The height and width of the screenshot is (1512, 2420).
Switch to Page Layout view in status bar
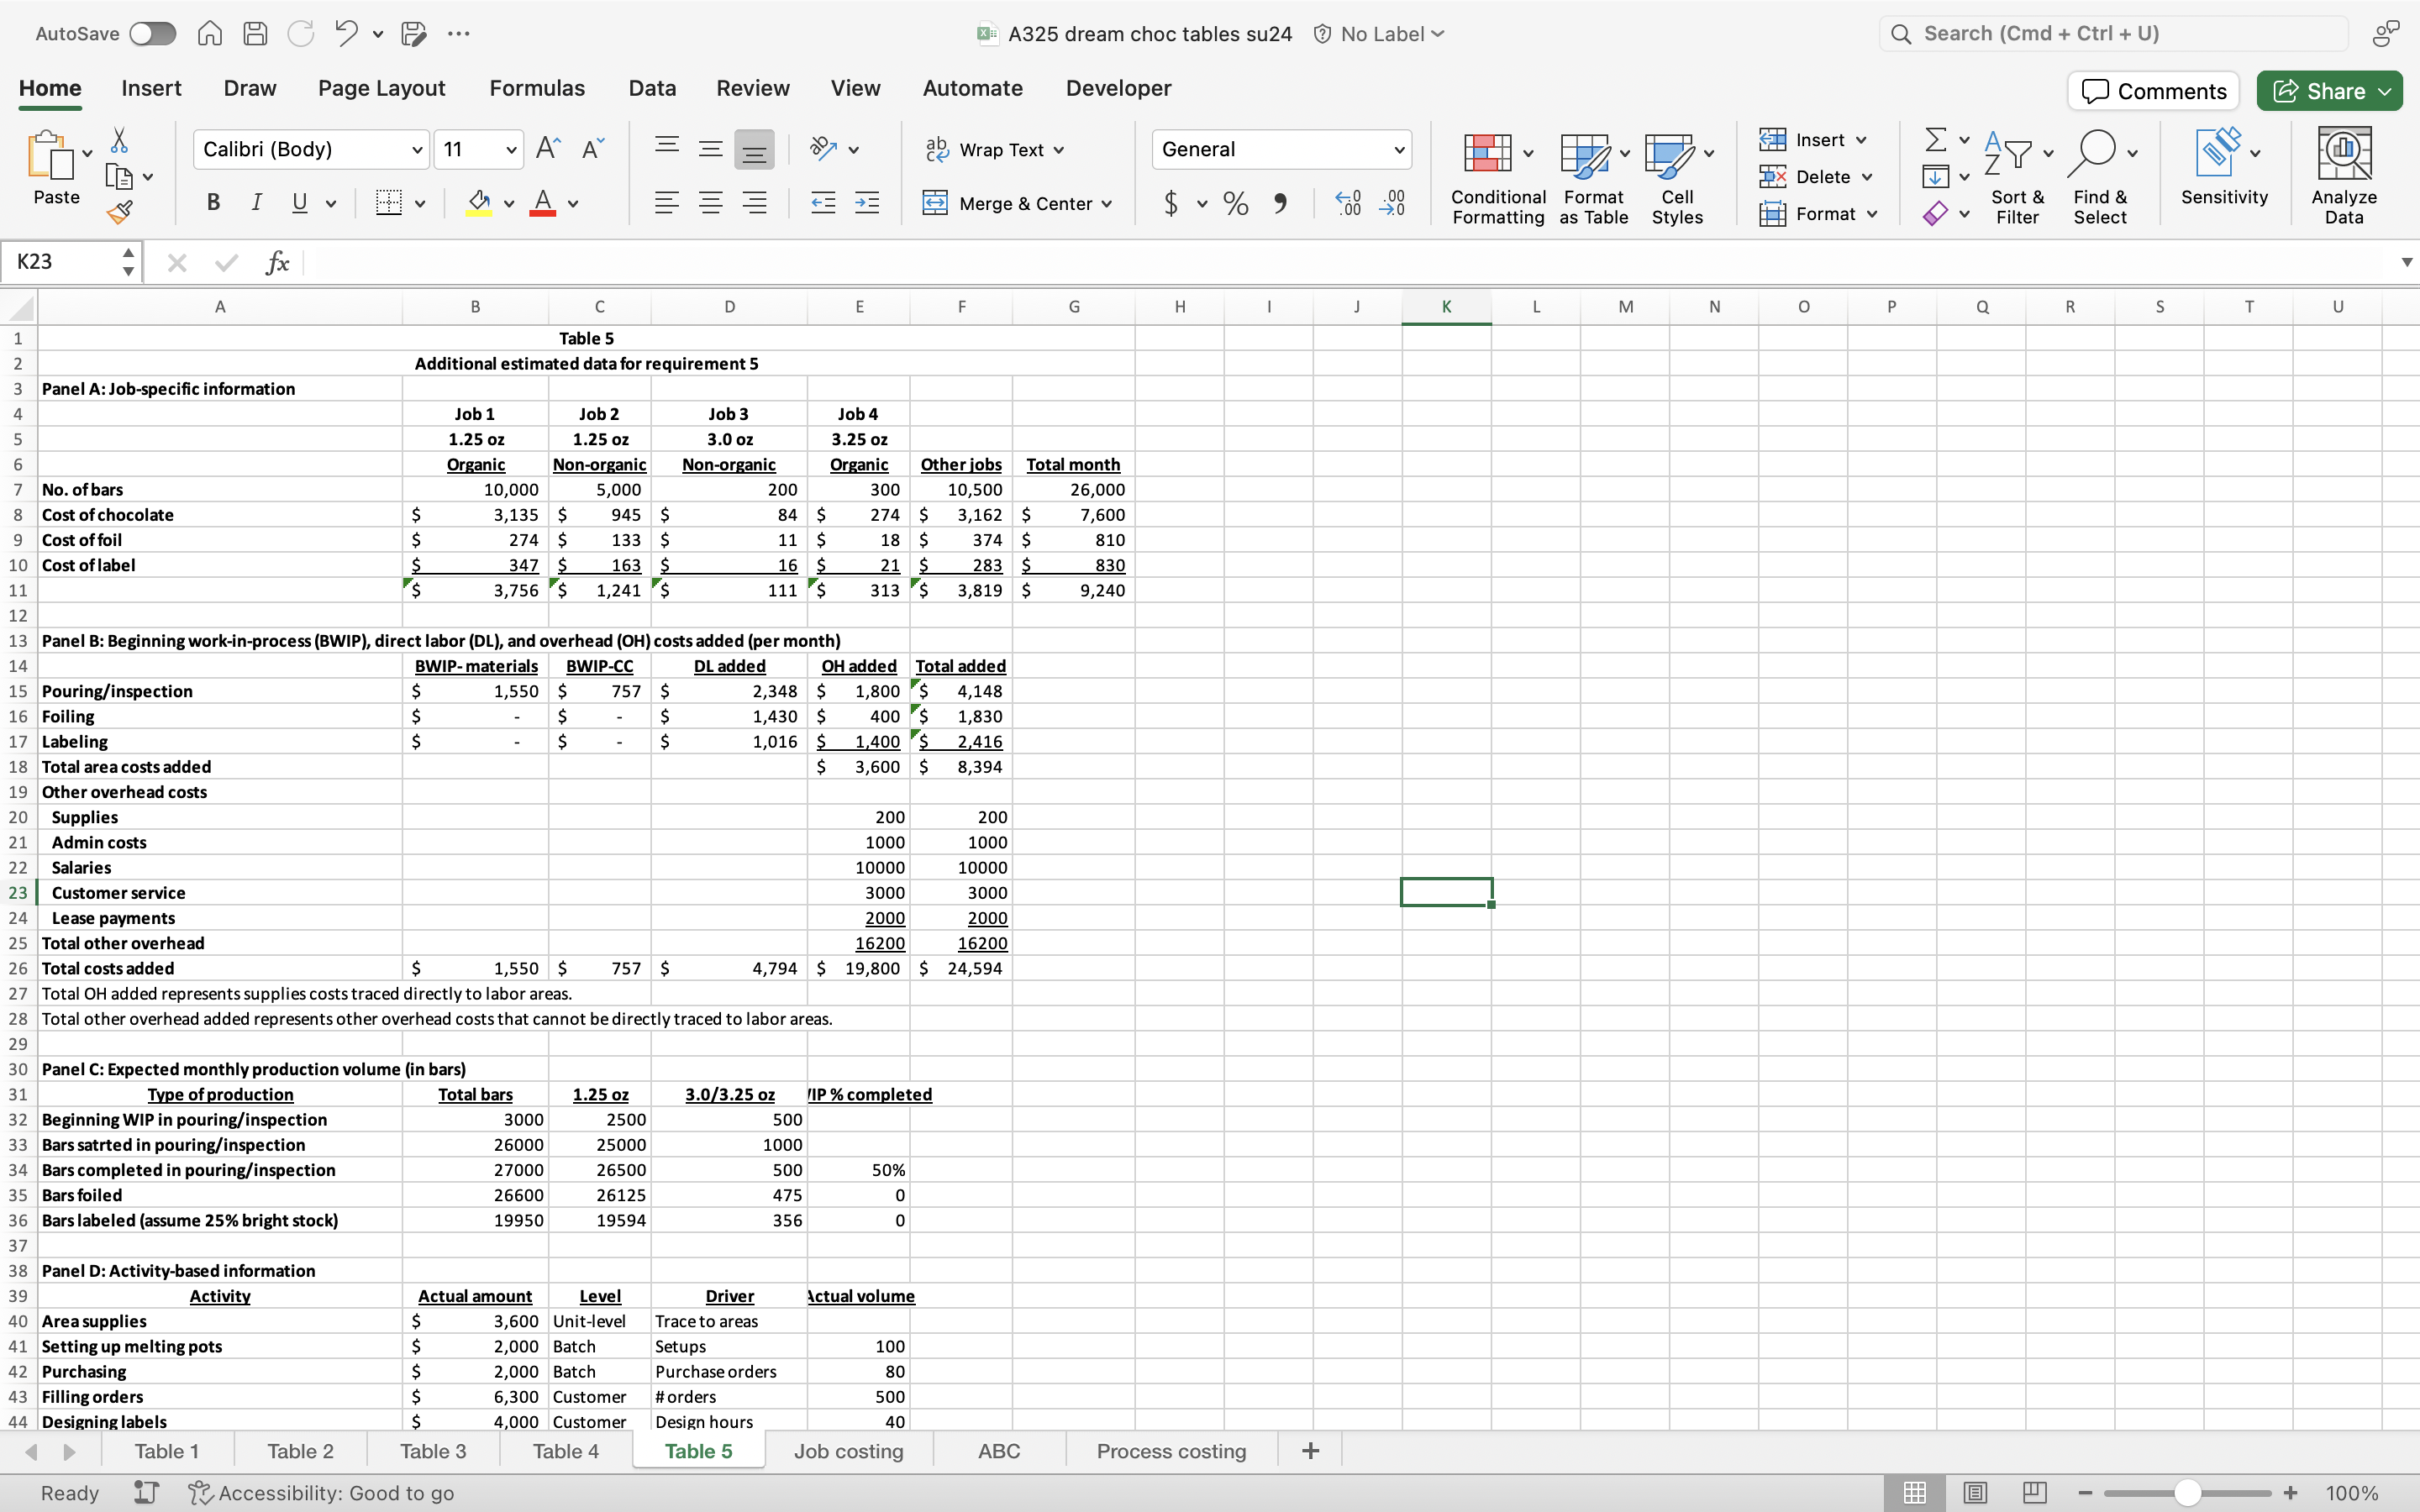point(1974,1492)
